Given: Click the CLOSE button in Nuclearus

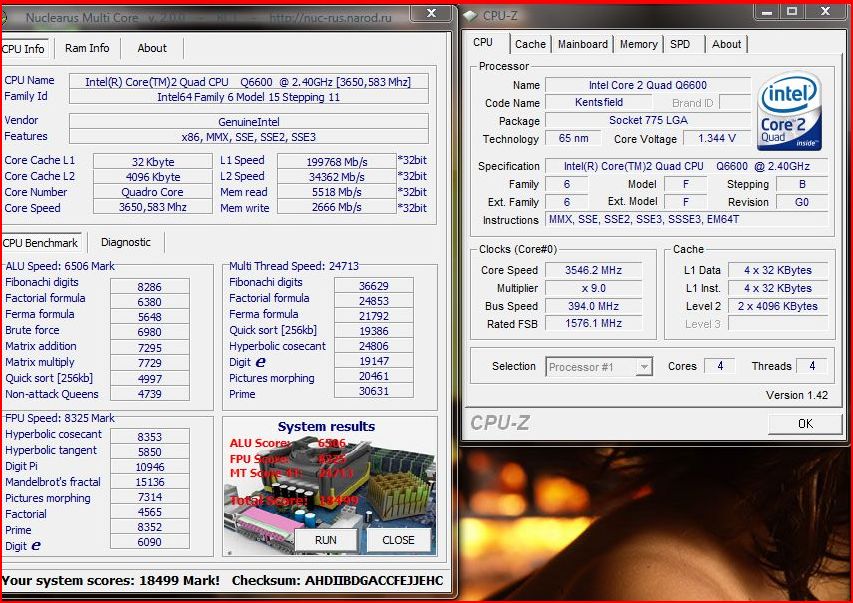Looking at the screenshot, I should click(x=398, y=540).
